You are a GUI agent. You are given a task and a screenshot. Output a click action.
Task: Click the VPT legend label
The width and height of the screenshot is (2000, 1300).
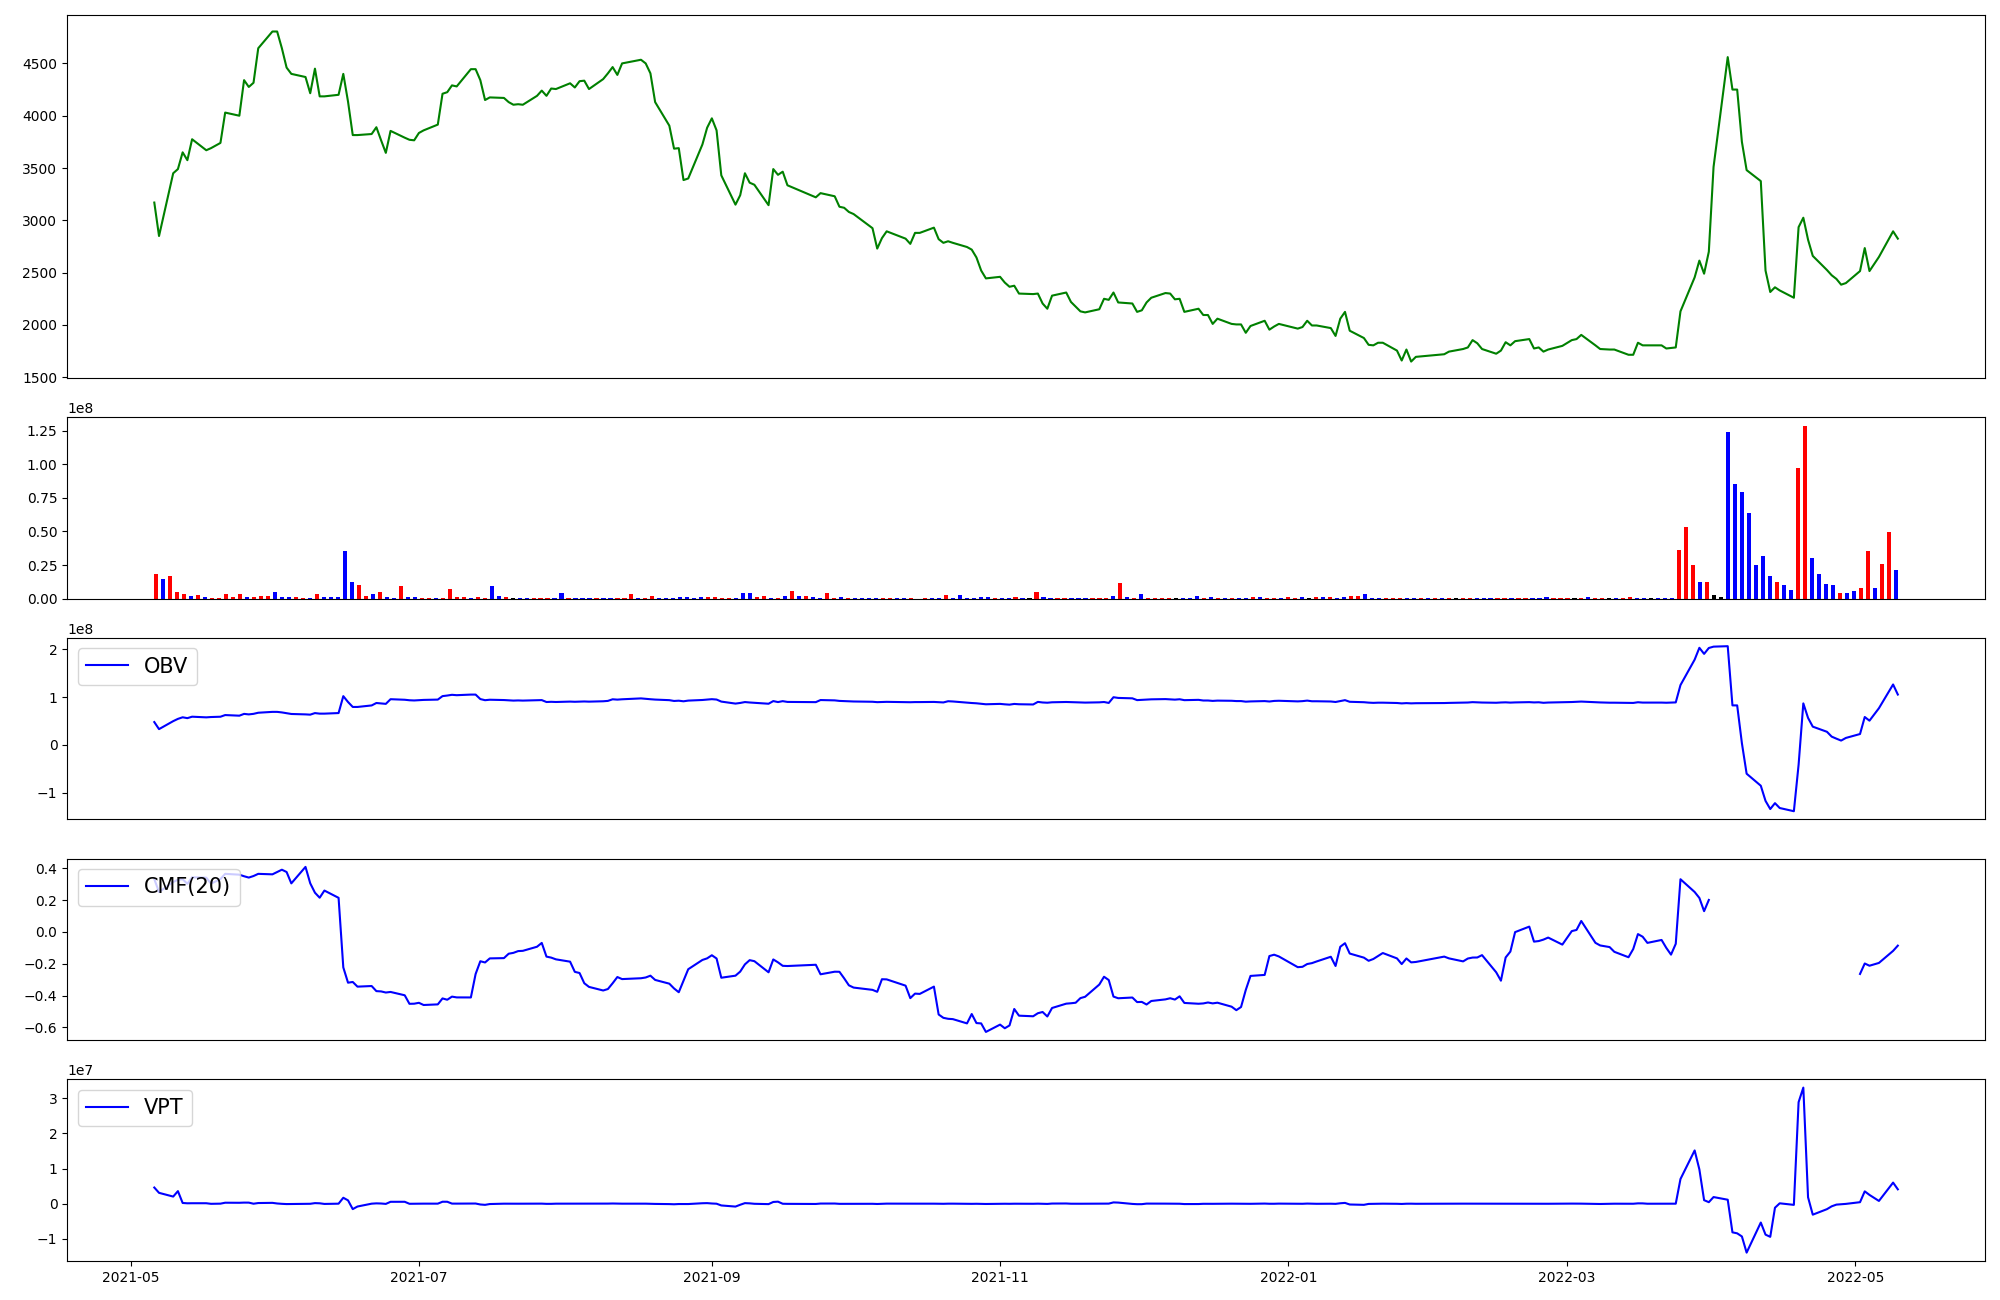click(163, 1107)
